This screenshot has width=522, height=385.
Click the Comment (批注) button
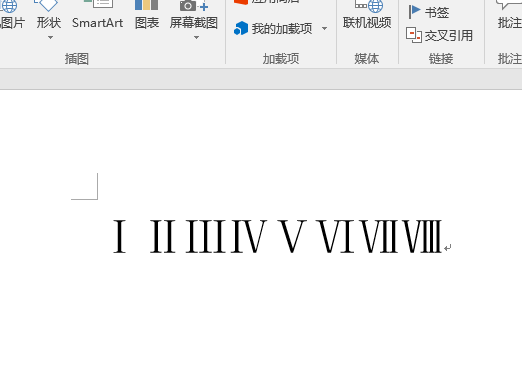pos(509,16)
